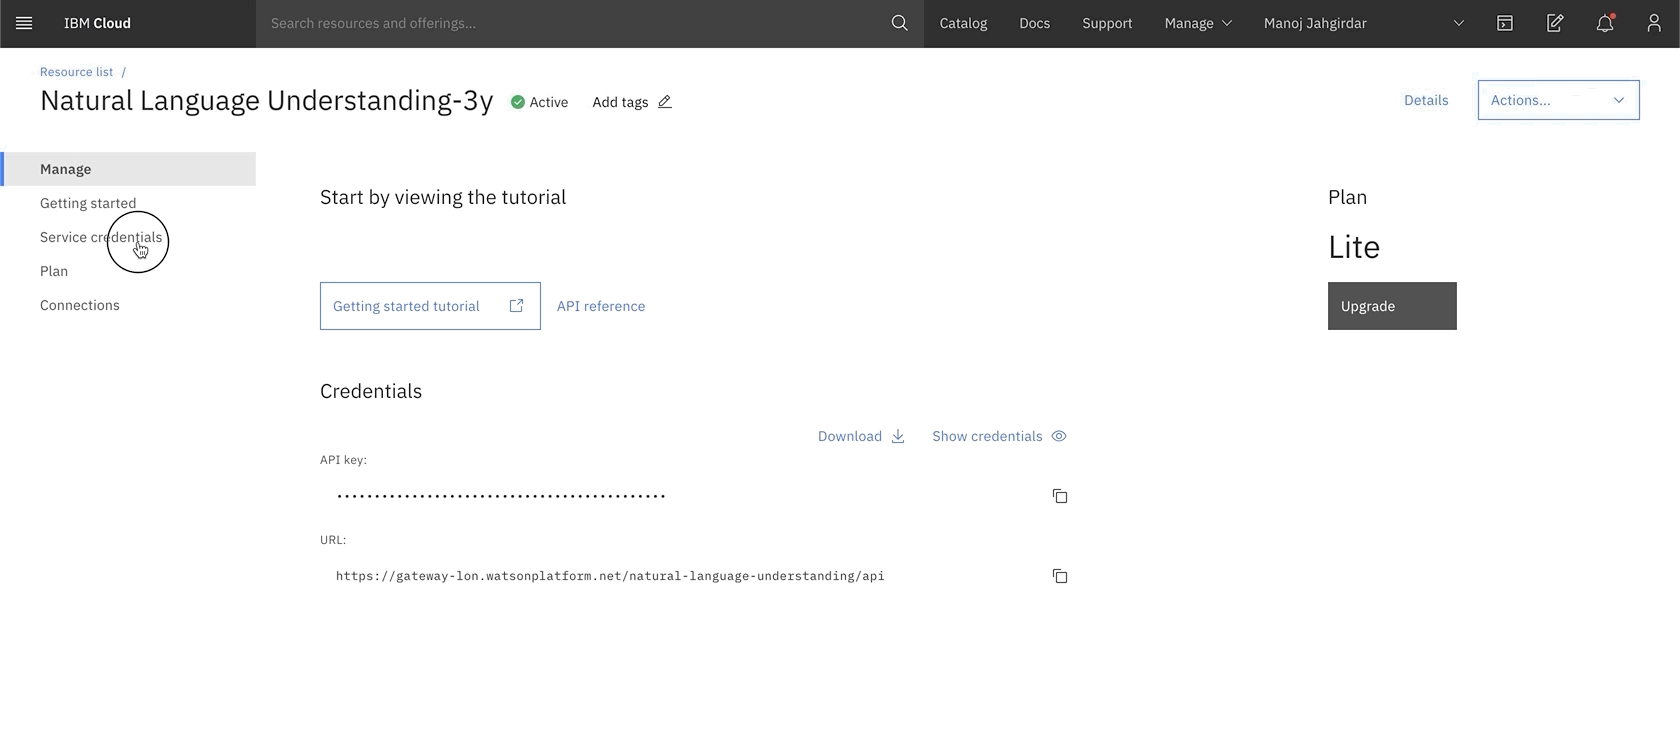Screen dimensions: 1680x752
Task: Click the download arrow icon beside Download
Action: [x=898, y=436]
